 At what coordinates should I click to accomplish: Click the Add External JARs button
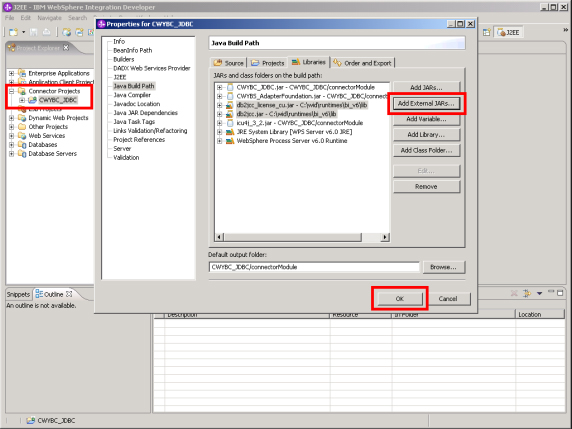(426, 104)
